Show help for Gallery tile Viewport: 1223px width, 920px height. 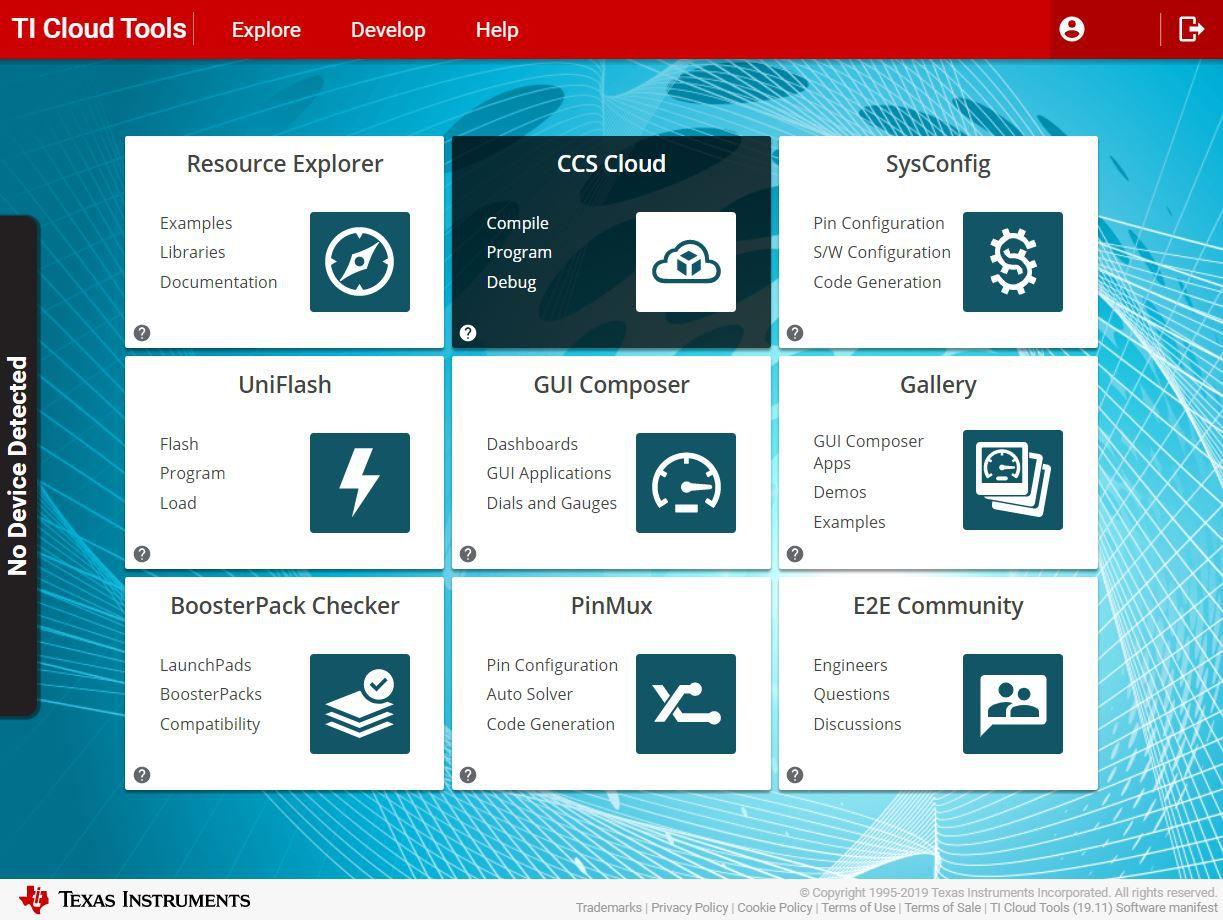795,554
